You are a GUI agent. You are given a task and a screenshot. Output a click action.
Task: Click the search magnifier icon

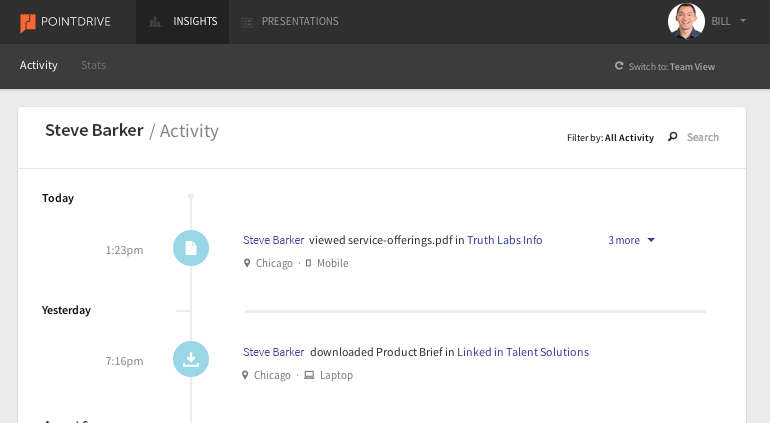[673, 137]
